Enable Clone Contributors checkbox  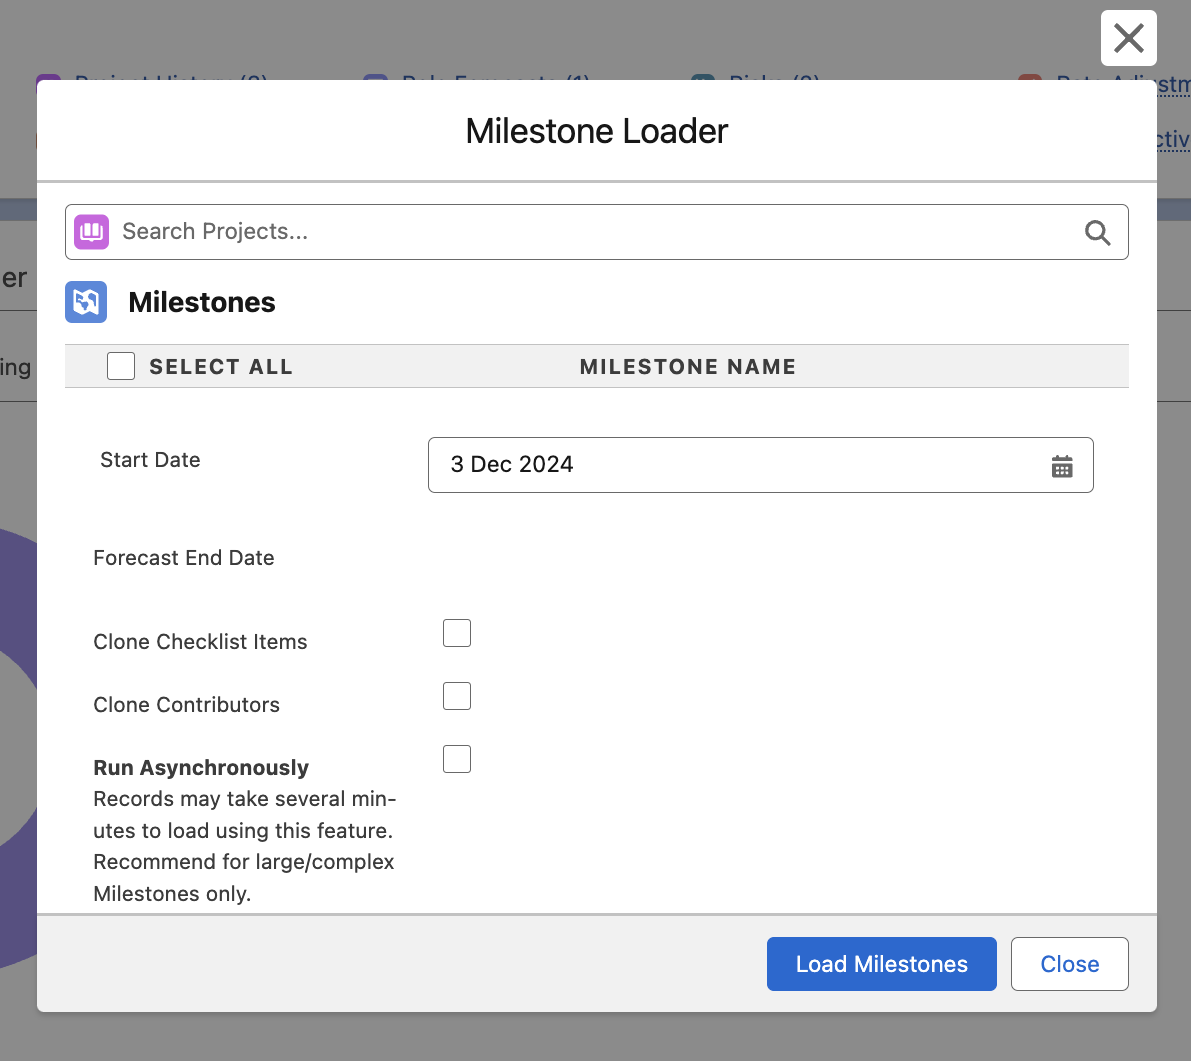pos(457,696)
